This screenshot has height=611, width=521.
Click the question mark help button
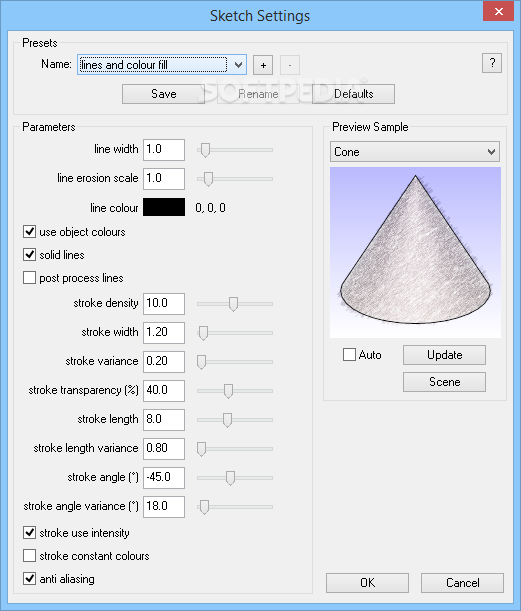tap(492, 63)
